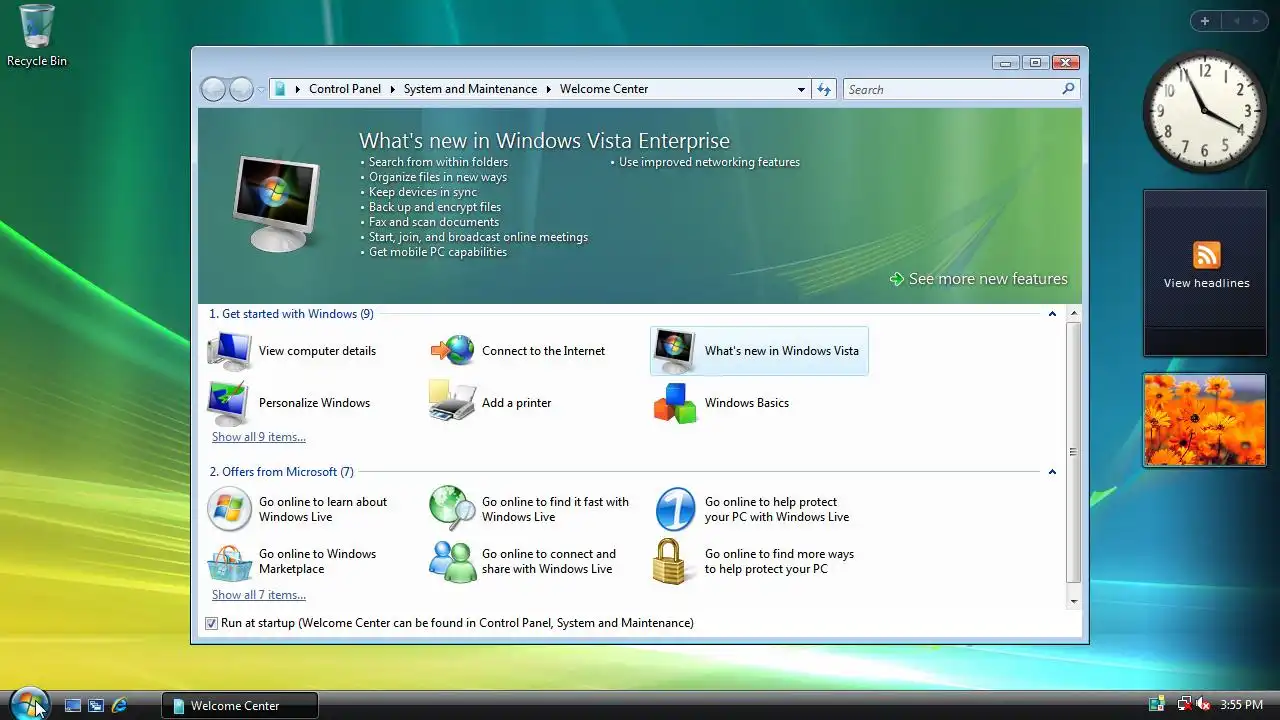Image resolution: width=1280 pixels, height=720 pixels.
Task: Click the Forward navigation button
Action: tap(241, 90)
